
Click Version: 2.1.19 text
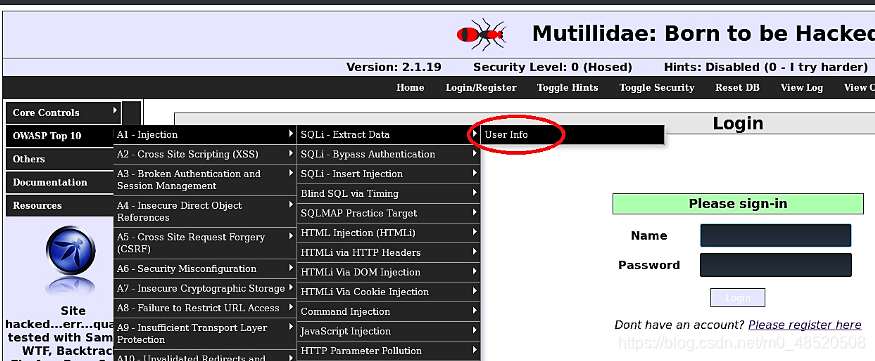394,68
